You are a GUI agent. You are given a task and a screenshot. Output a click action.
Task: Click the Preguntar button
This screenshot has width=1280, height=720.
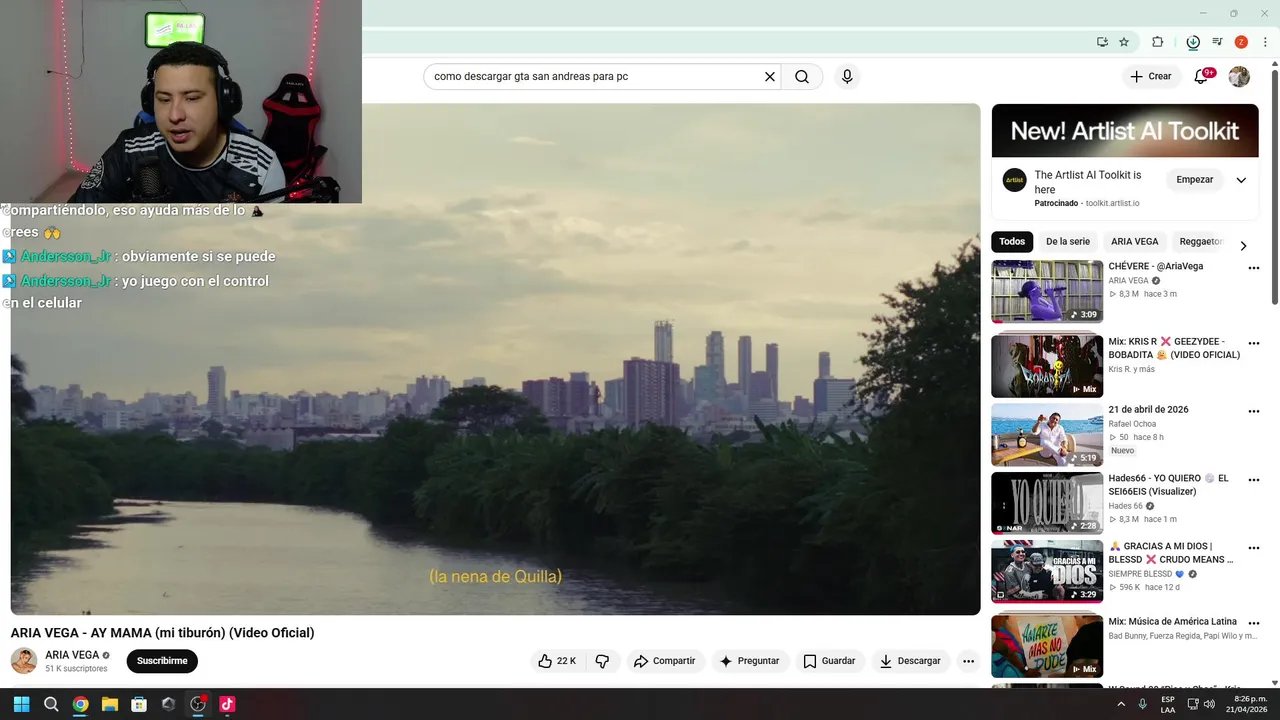click(x=749, y=661)
